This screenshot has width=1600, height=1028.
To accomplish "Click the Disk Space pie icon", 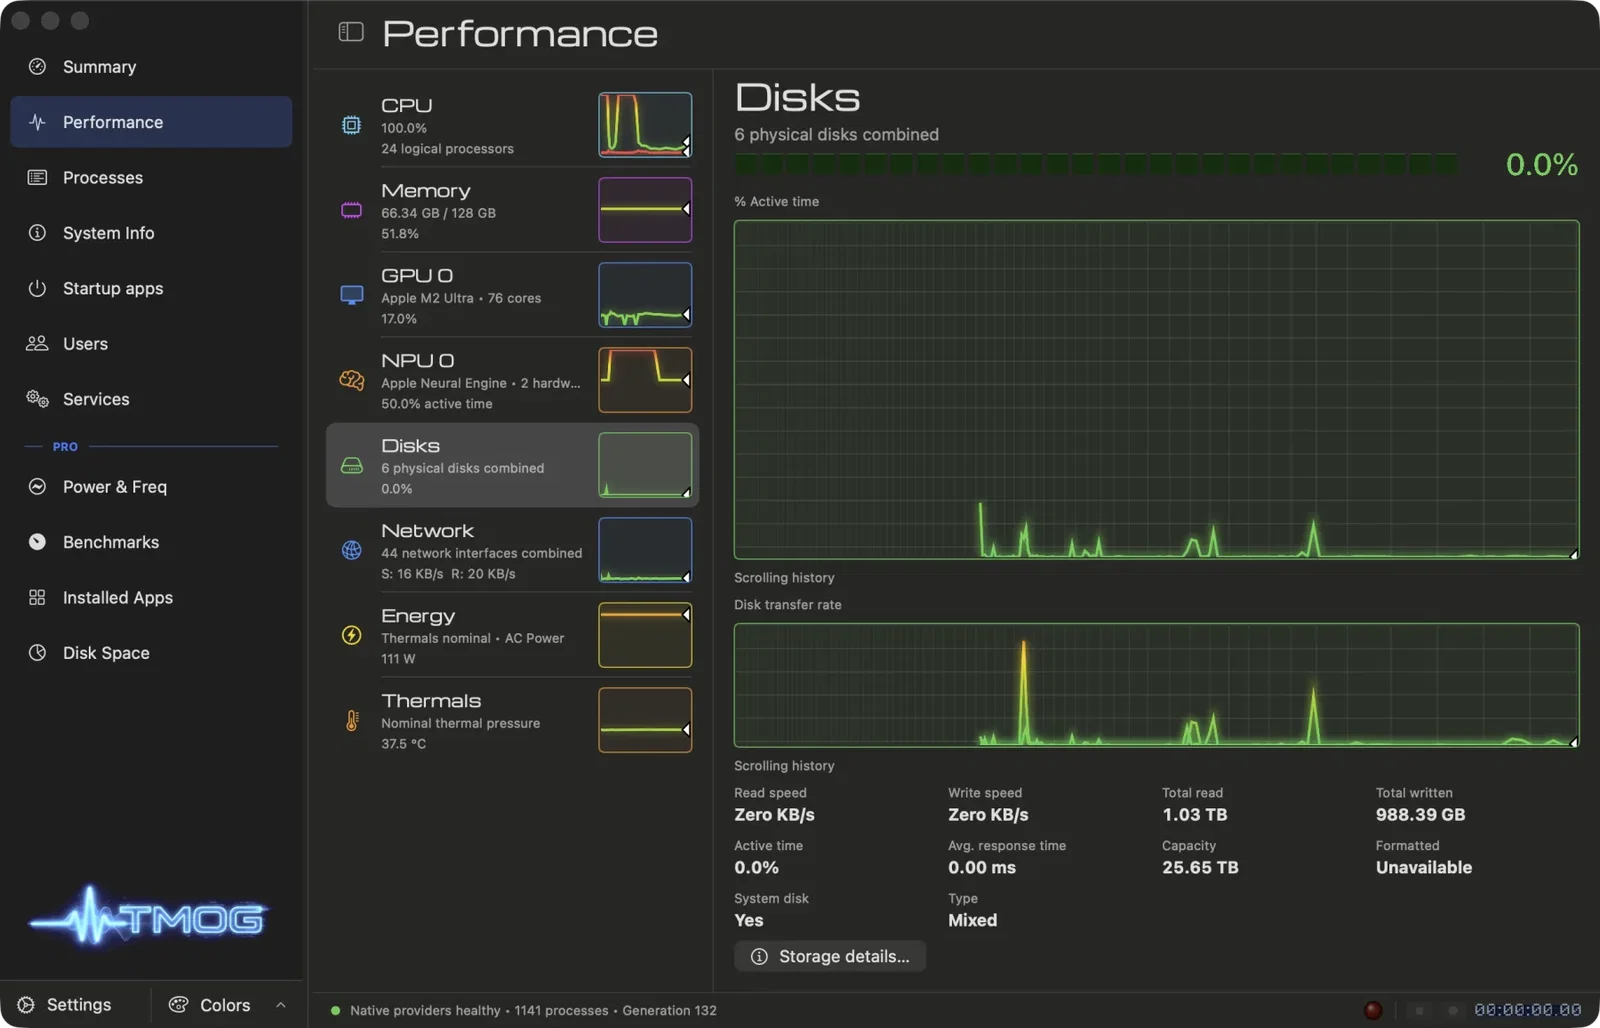I will click(37, 653).
